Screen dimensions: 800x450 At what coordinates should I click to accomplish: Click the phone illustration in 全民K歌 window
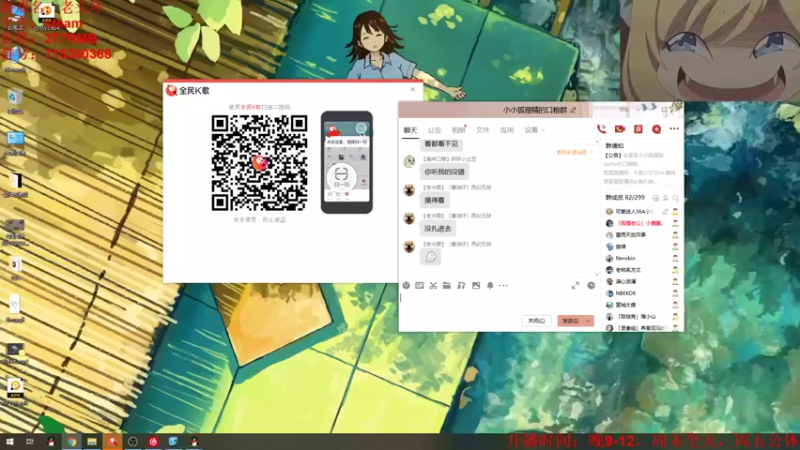coord(346,162)
